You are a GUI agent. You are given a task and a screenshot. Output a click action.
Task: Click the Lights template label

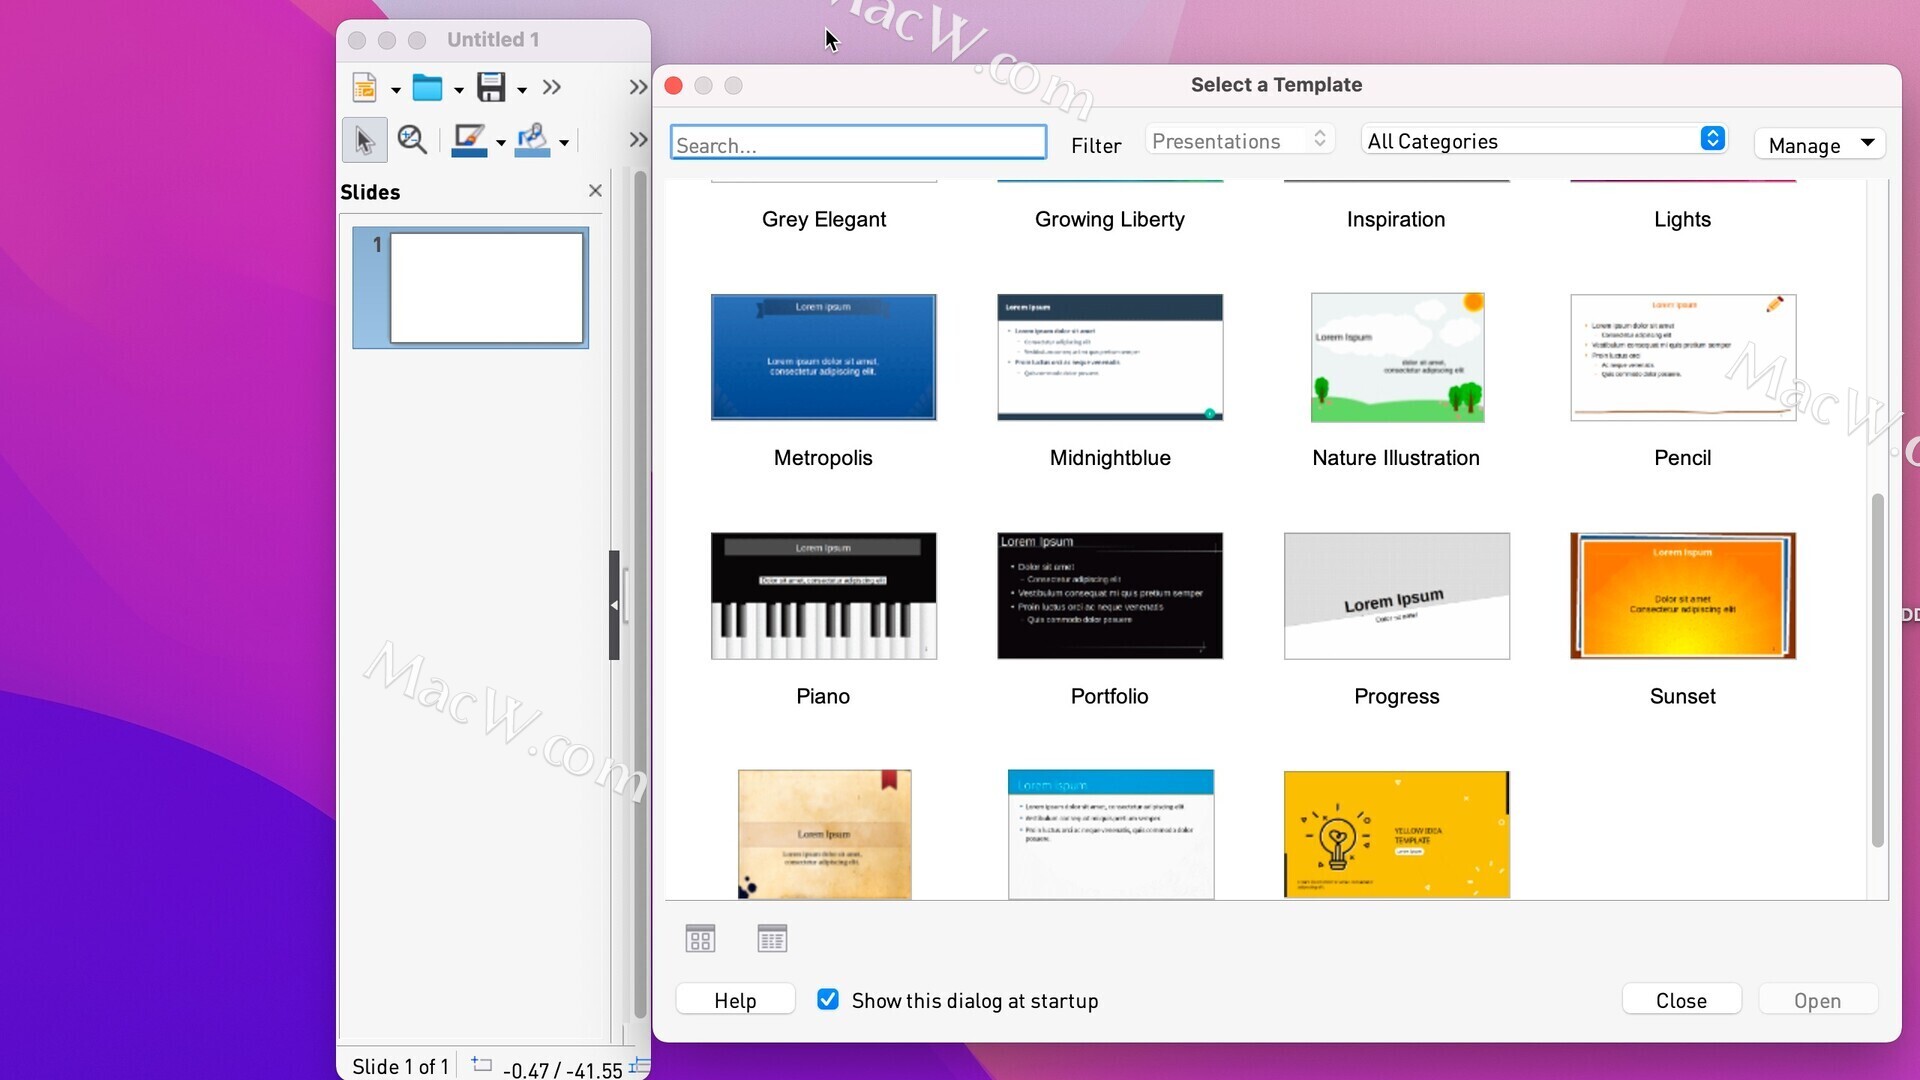[x=1682, y=219]
